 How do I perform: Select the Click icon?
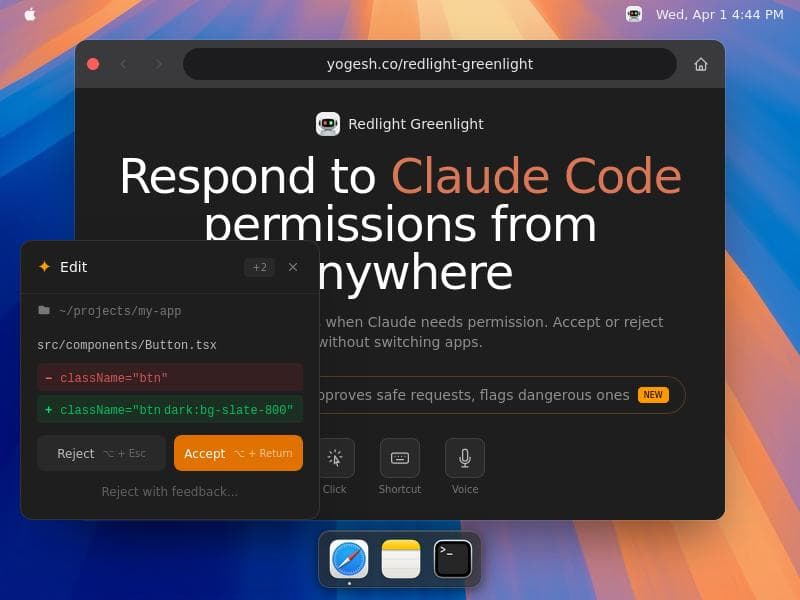(334, 460)
